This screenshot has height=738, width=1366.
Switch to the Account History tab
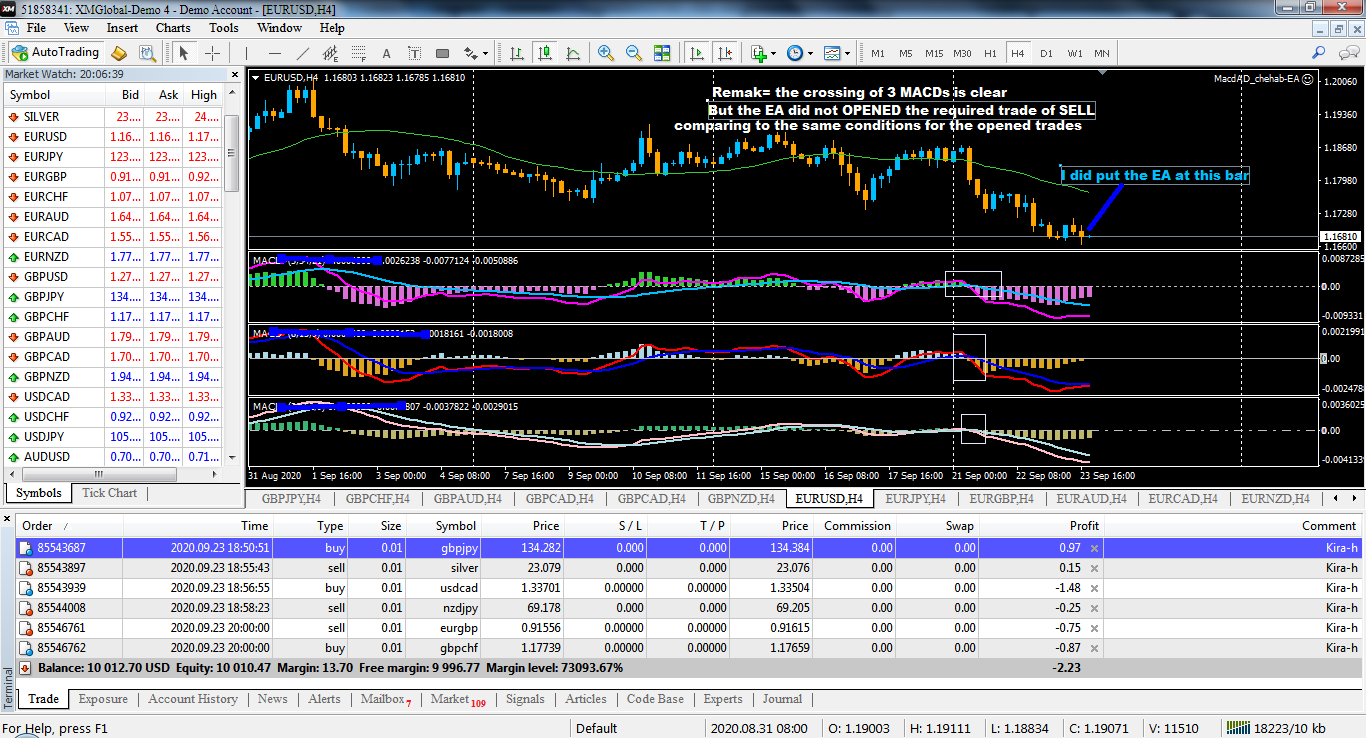pos(193,699)
